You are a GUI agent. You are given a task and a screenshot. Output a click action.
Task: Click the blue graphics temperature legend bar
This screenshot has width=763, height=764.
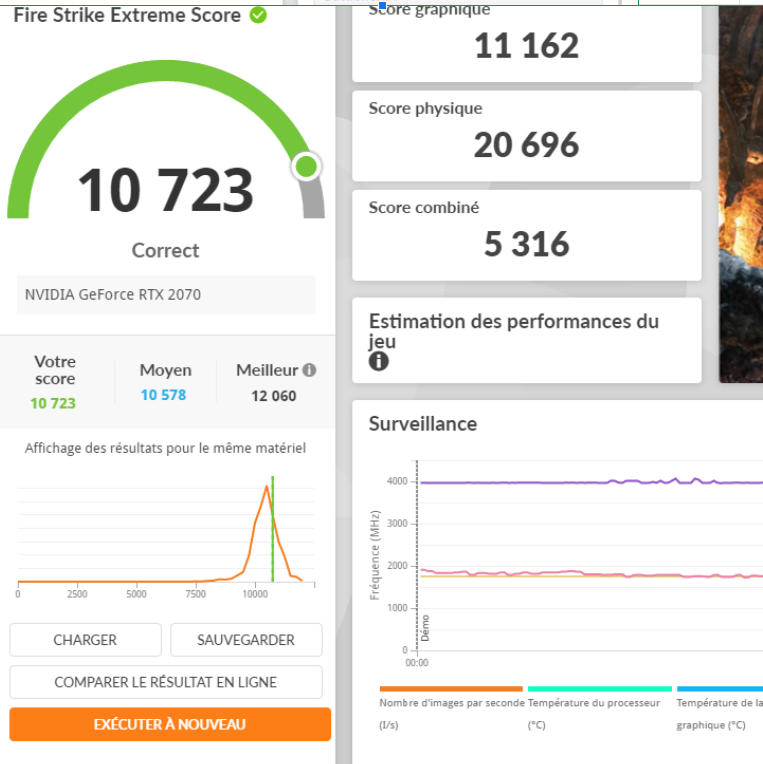tap(720, 688)
